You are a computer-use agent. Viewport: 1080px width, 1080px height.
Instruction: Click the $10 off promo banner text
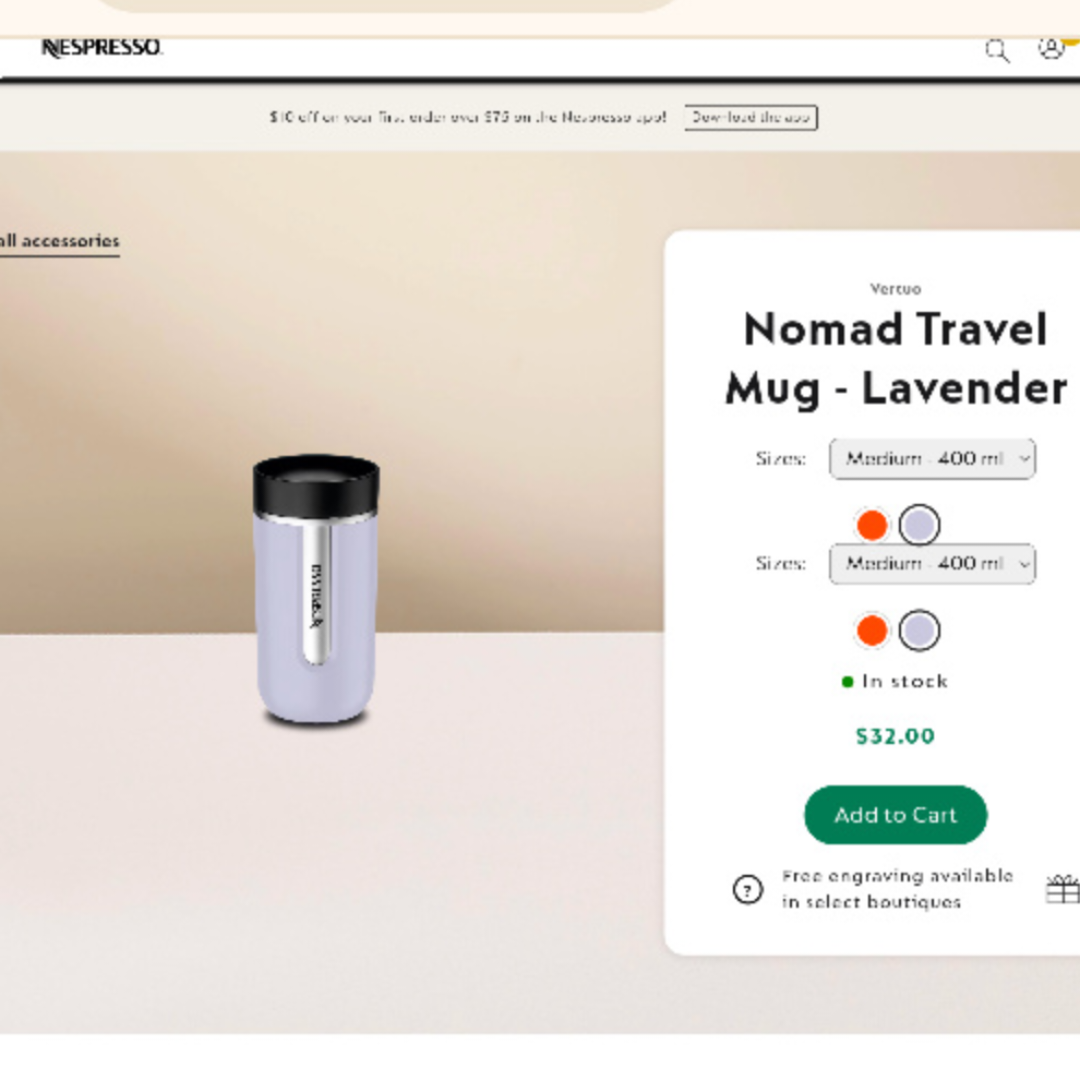point(468,117)
